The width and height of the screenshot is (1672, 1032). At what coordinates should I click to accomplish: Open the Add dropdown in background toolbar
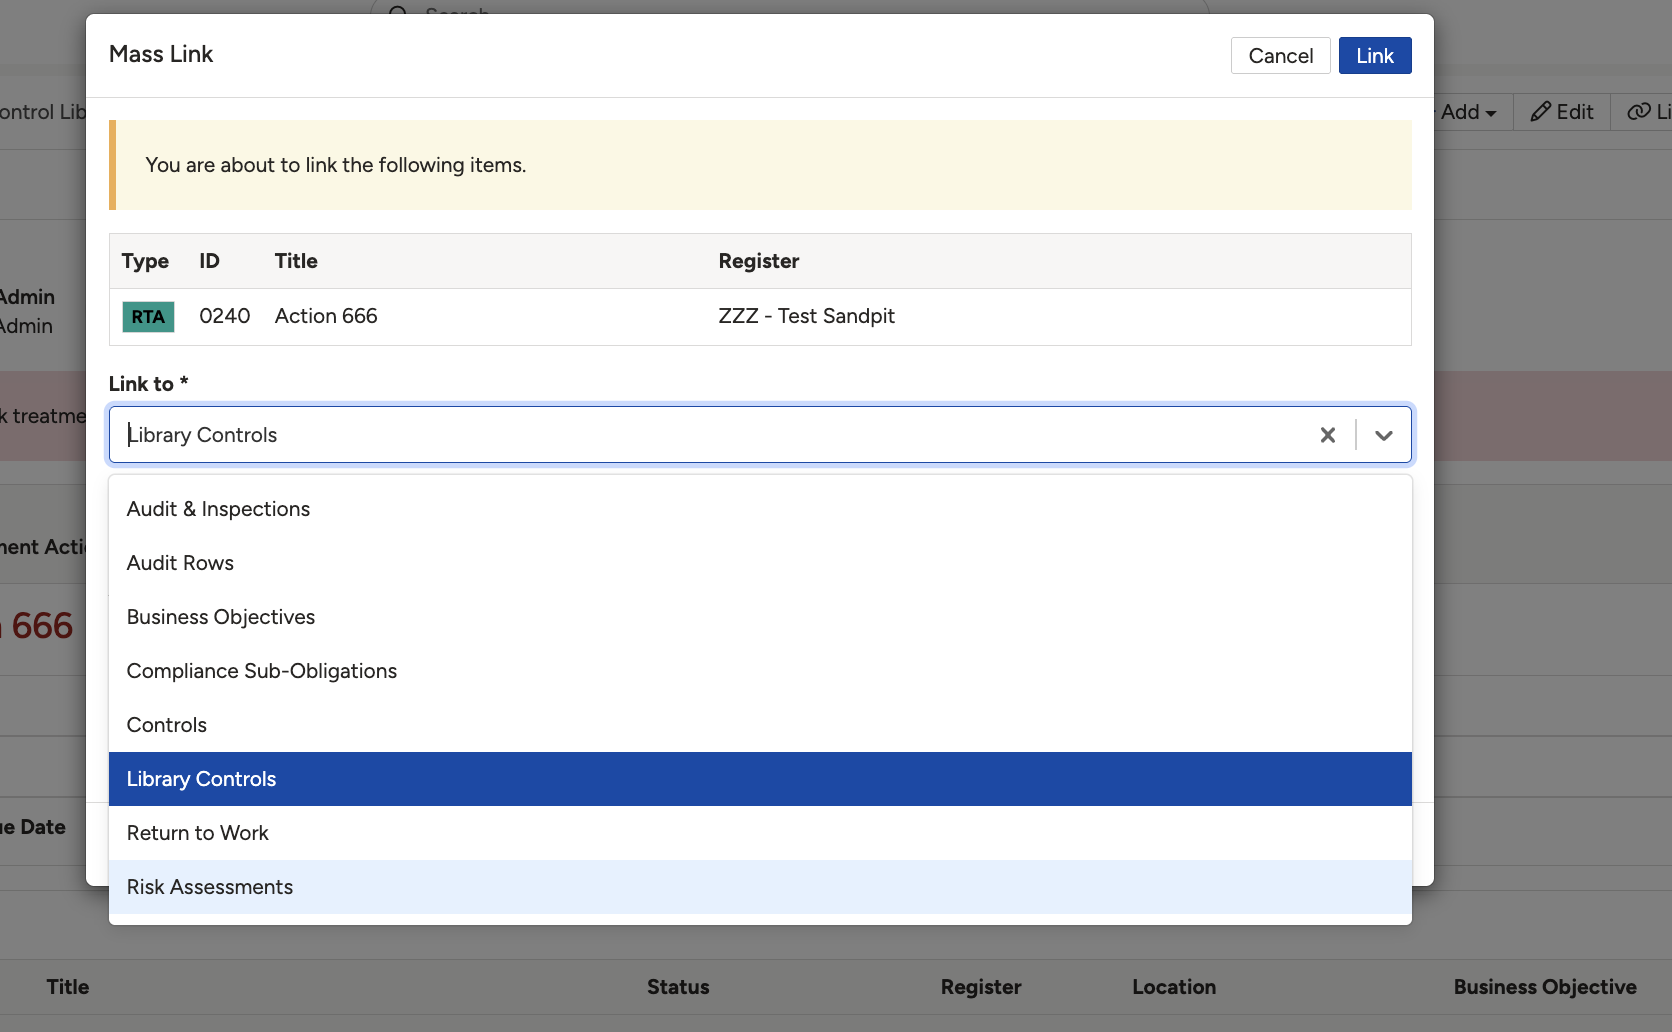(1468, 112)
